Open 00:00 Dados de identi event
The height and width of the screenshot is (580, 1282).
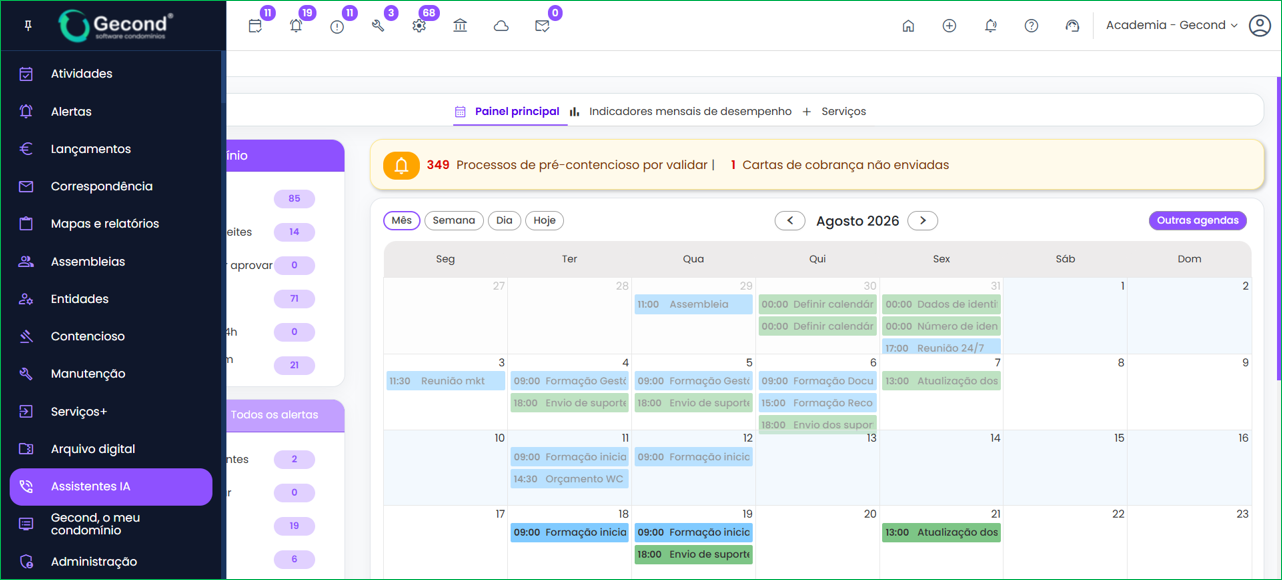[941, 305]
